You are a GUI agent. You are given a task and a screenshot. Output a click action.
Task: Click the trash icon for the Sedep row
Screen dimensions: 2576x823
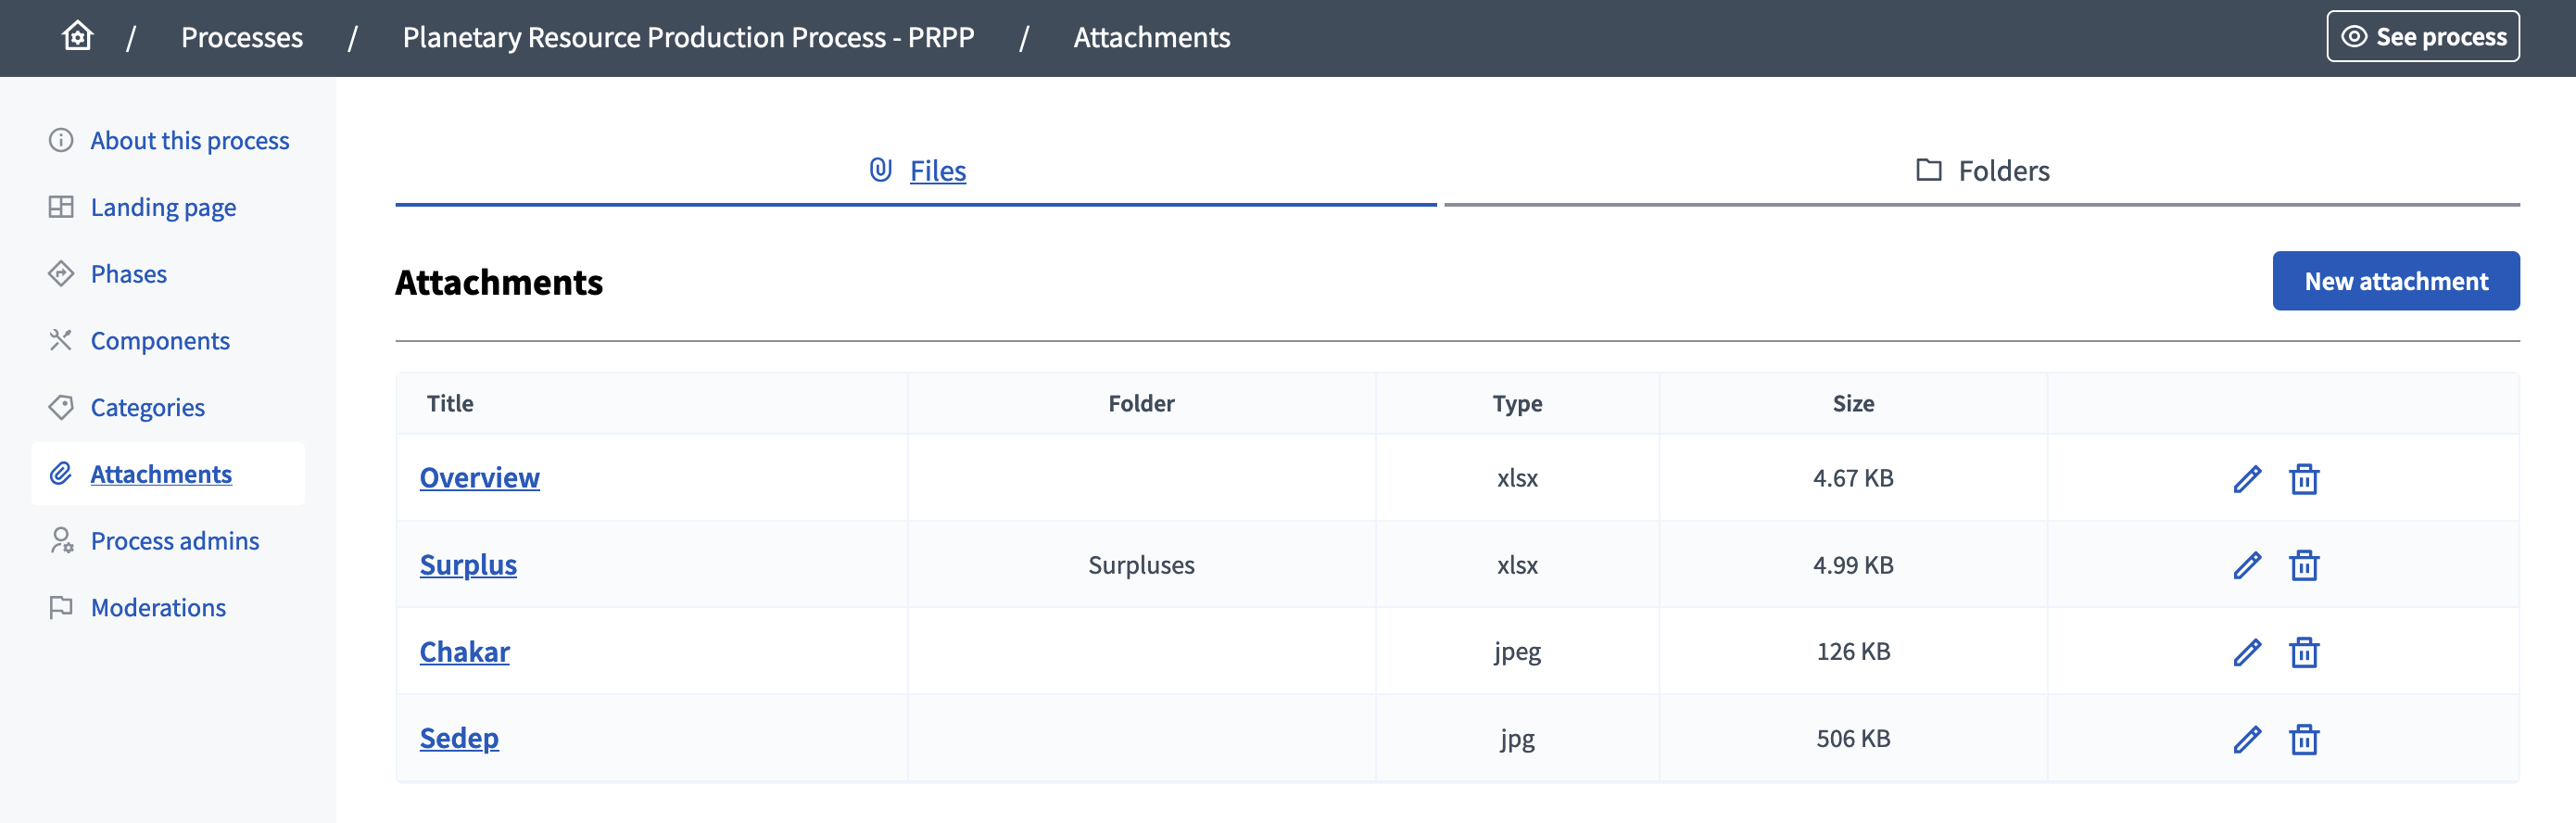point(2303,738)
